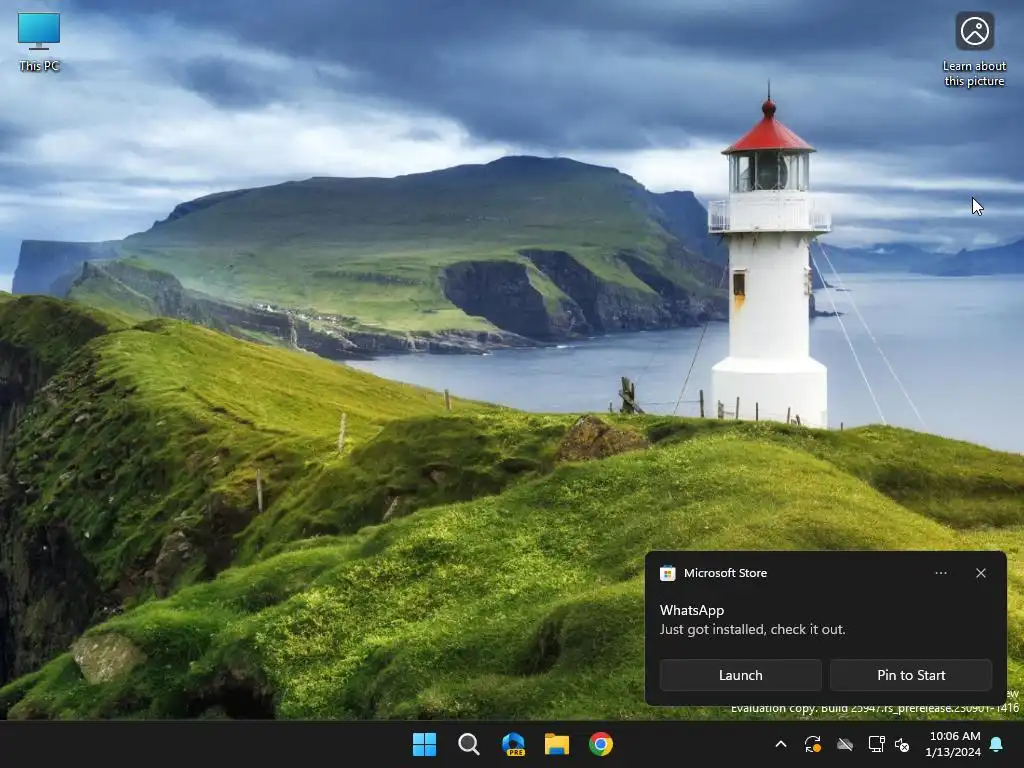Screen dimensions: 1024x768
Task: Click 'Just got installed, check it out.' text
Action: pos(752,629)
